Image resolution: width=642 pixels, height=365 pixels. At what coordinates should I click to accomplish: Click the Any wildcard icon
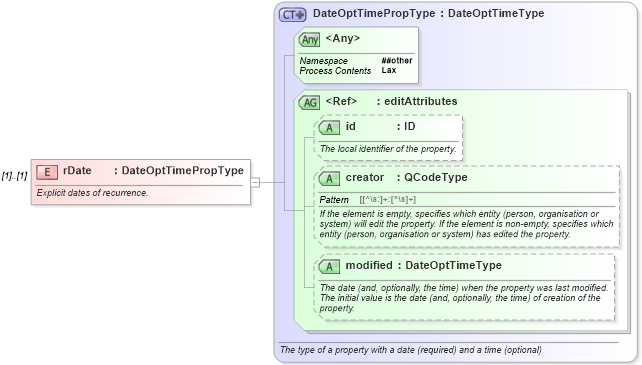pyautogui.click(x=310, y=40)
